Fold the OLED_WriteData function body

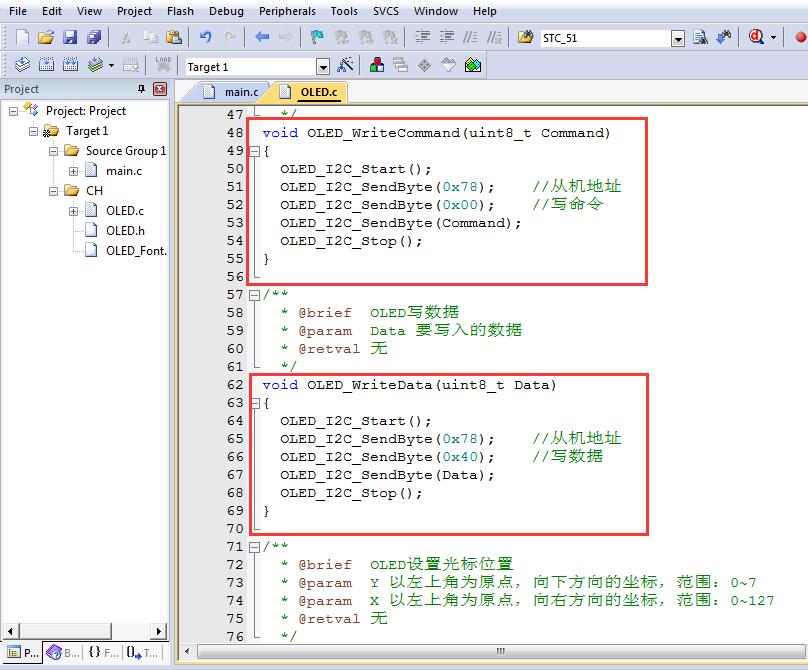254,404
